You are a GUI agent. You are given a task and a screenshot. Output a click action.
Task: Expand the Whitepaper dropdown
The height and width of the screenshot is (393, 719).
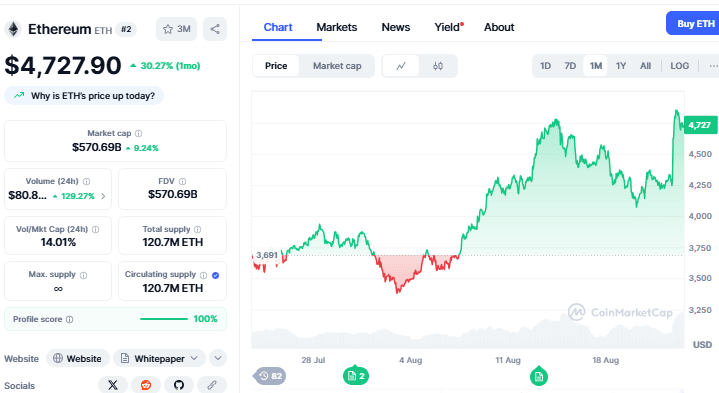coord(159,359)
